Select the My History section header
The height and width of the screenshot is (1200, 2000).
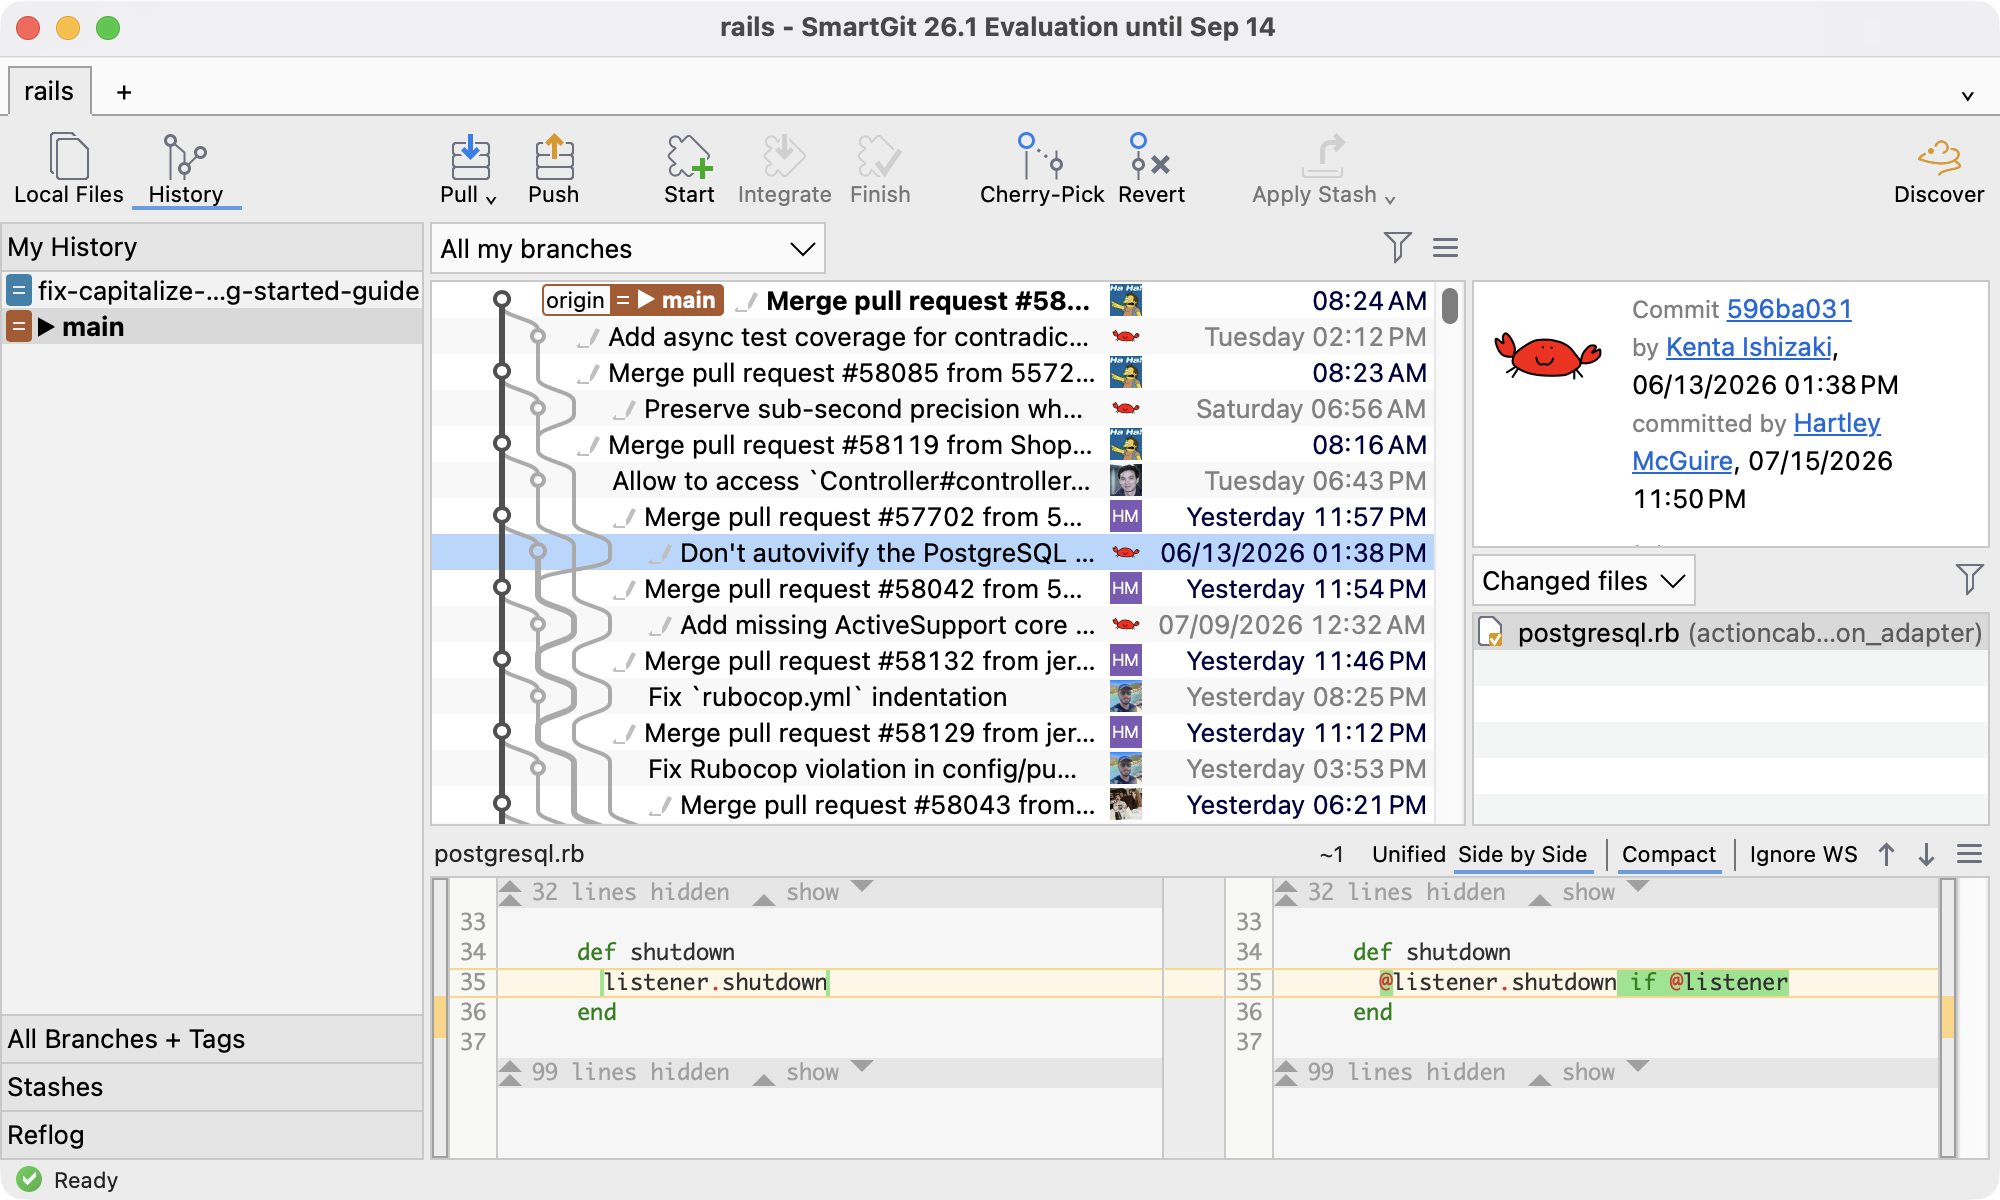(212, 247)
